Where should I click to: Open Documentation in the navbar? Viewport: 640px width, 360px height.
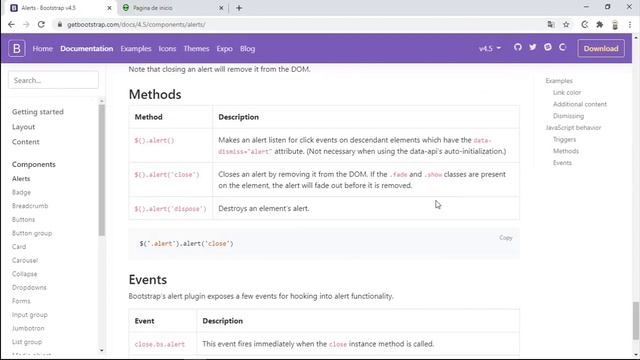coord(87,49)
